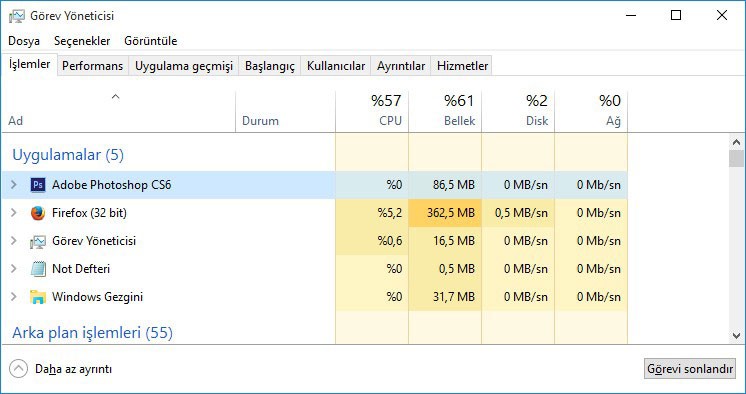Select the İşlemler tab
Viewport: 746px width, 394px height.
pyautogui.click(x=29, y=64)
